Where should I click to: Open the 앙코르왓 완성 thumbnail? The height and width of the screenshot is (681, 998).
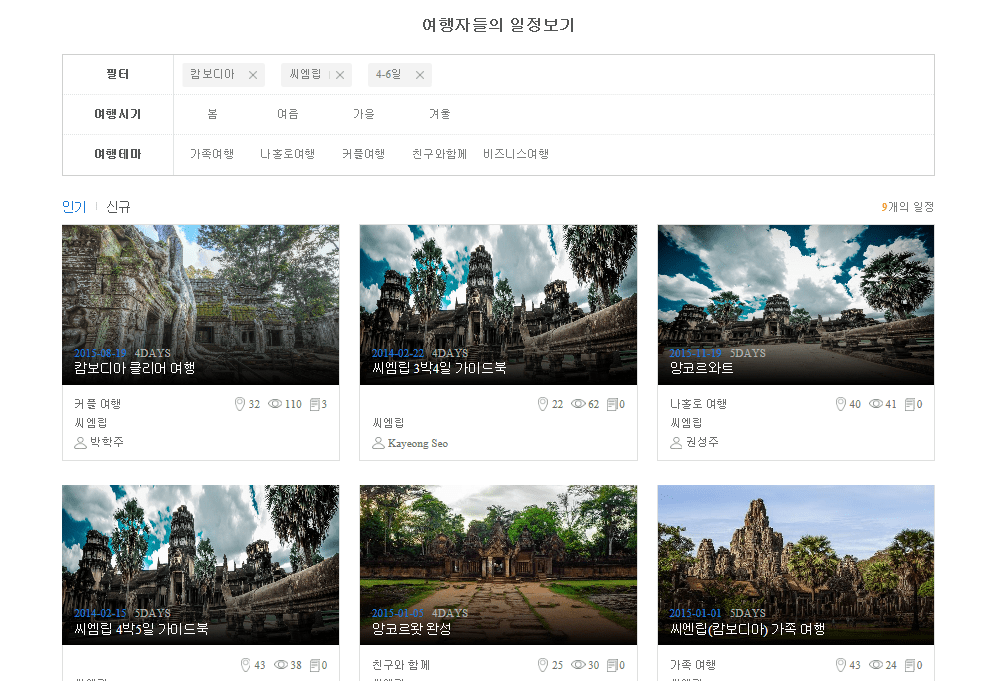pos(498,565)
